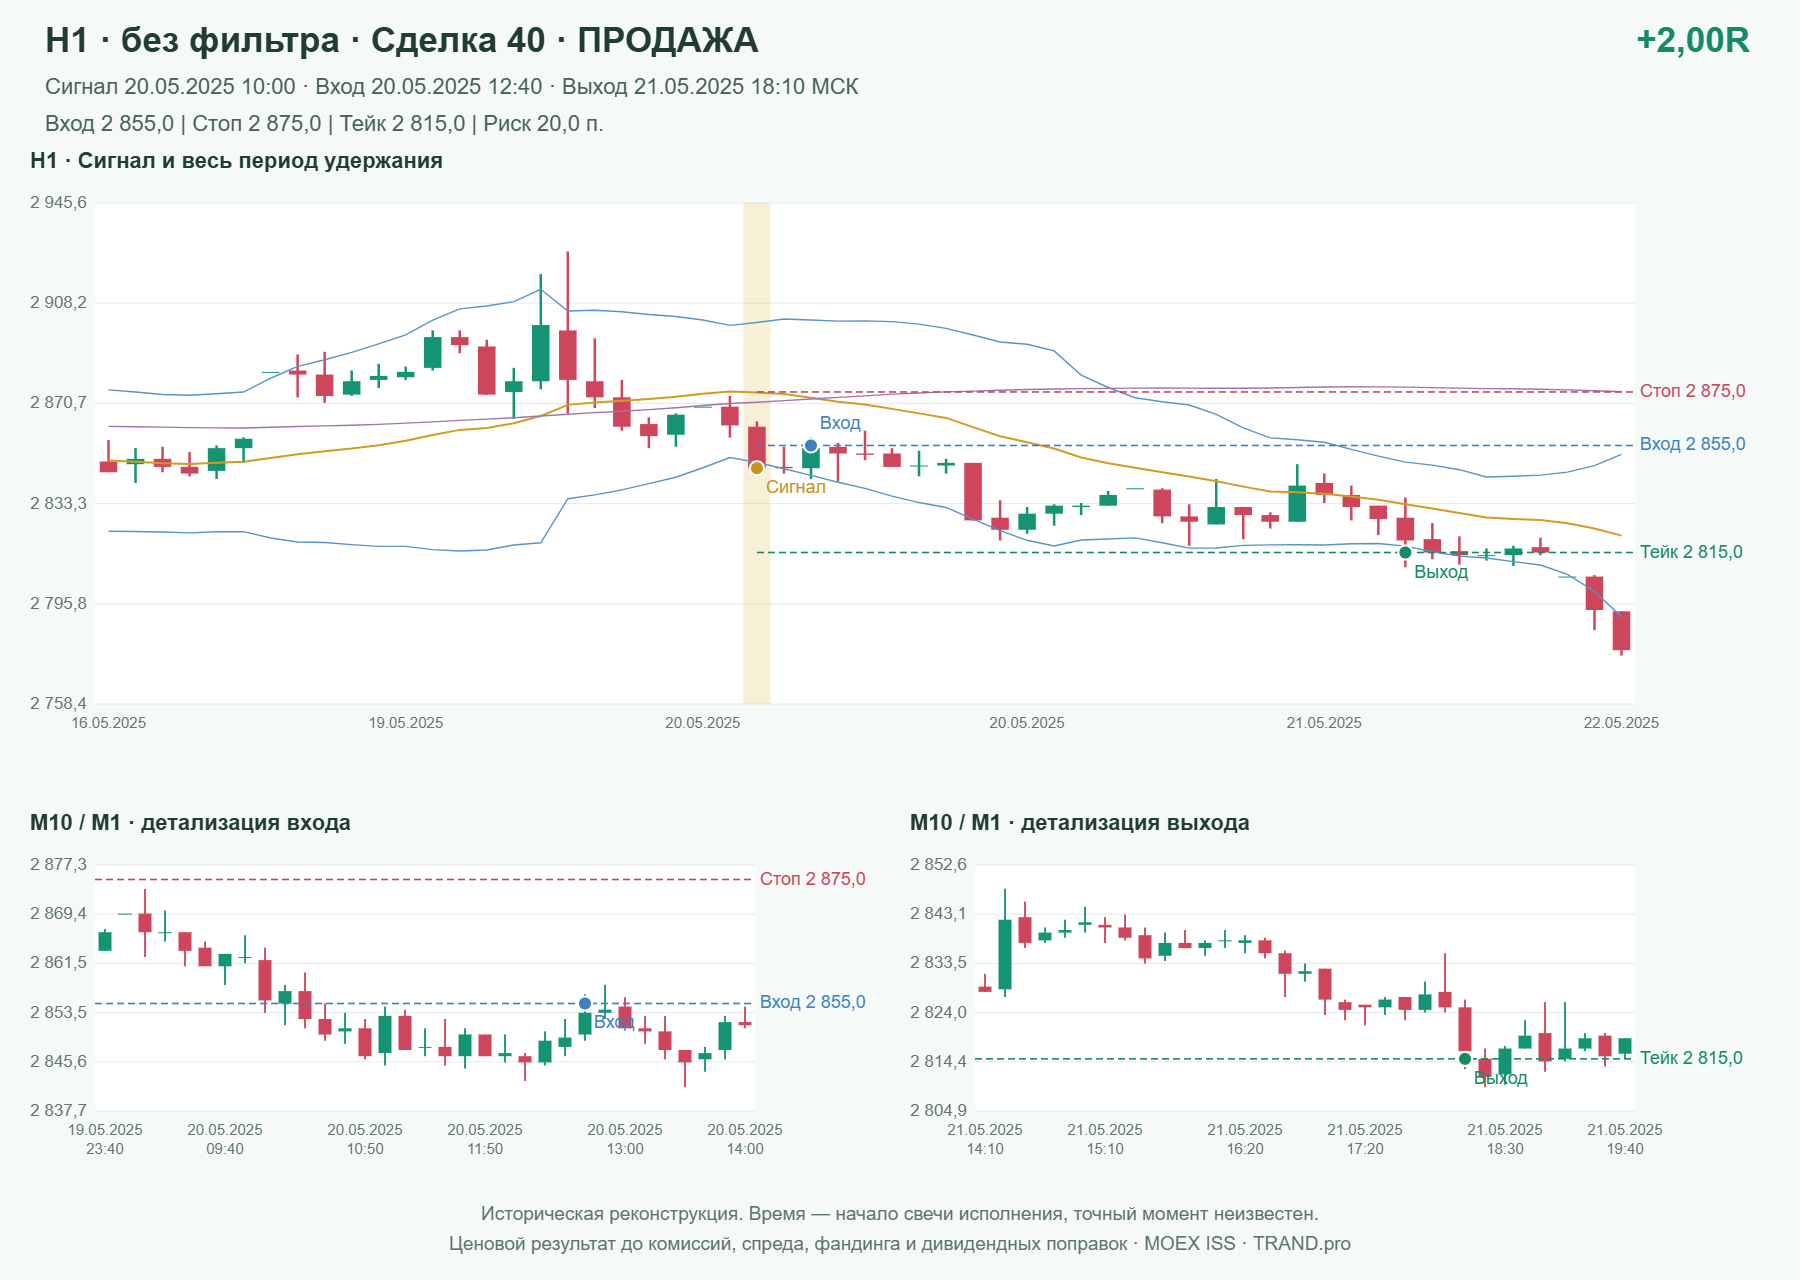Select blue entry dot in the entry detail chart

[585, 1003]
